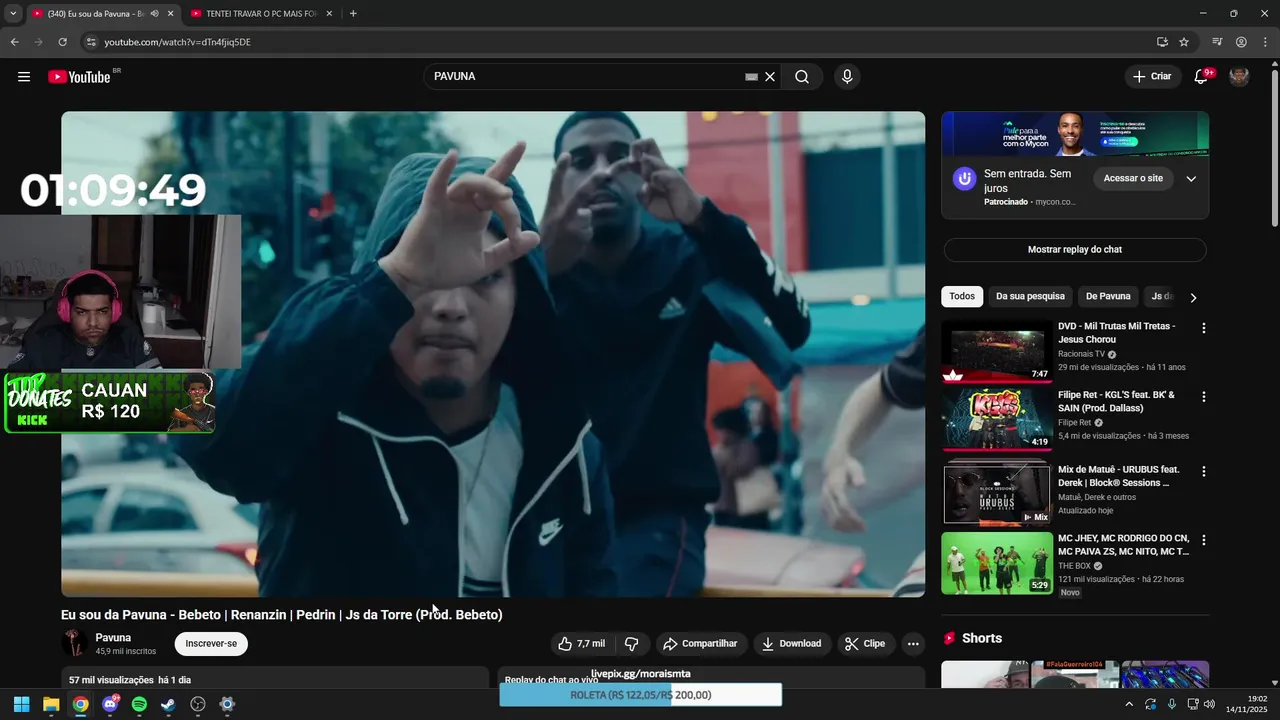Open options for MC JHEY video
The width and height of the screenshot is (1280, 720).
pyautogui.click(x=1204, y=540)
